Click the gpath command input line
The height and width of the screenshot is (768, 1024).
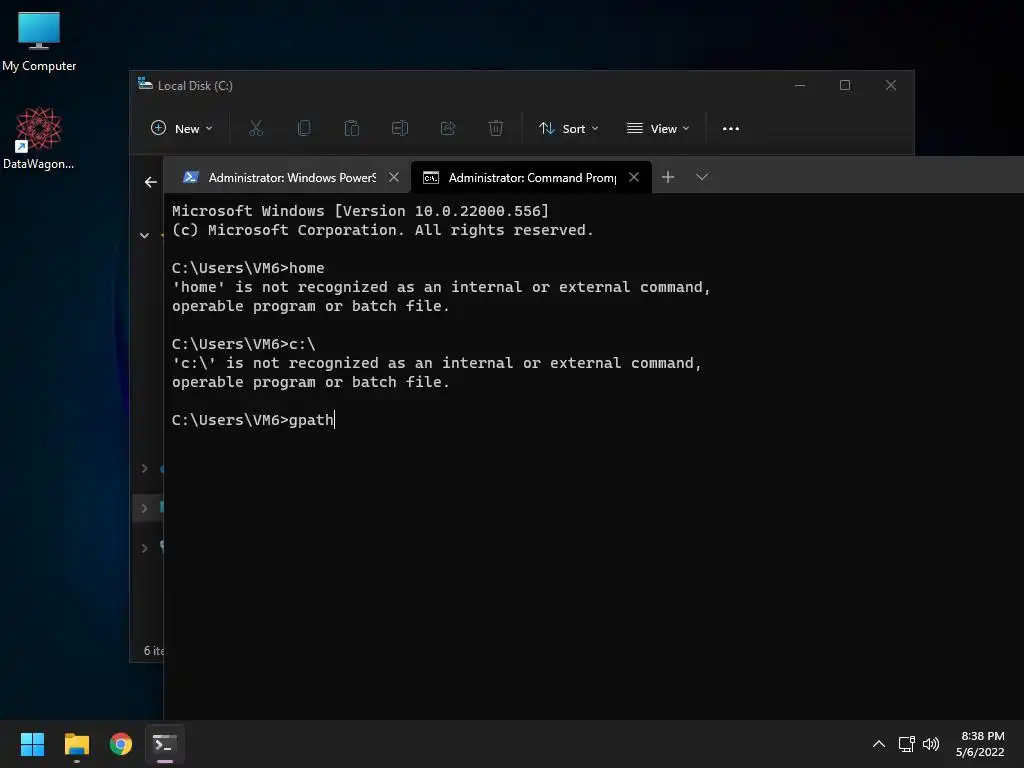[253, 420]
